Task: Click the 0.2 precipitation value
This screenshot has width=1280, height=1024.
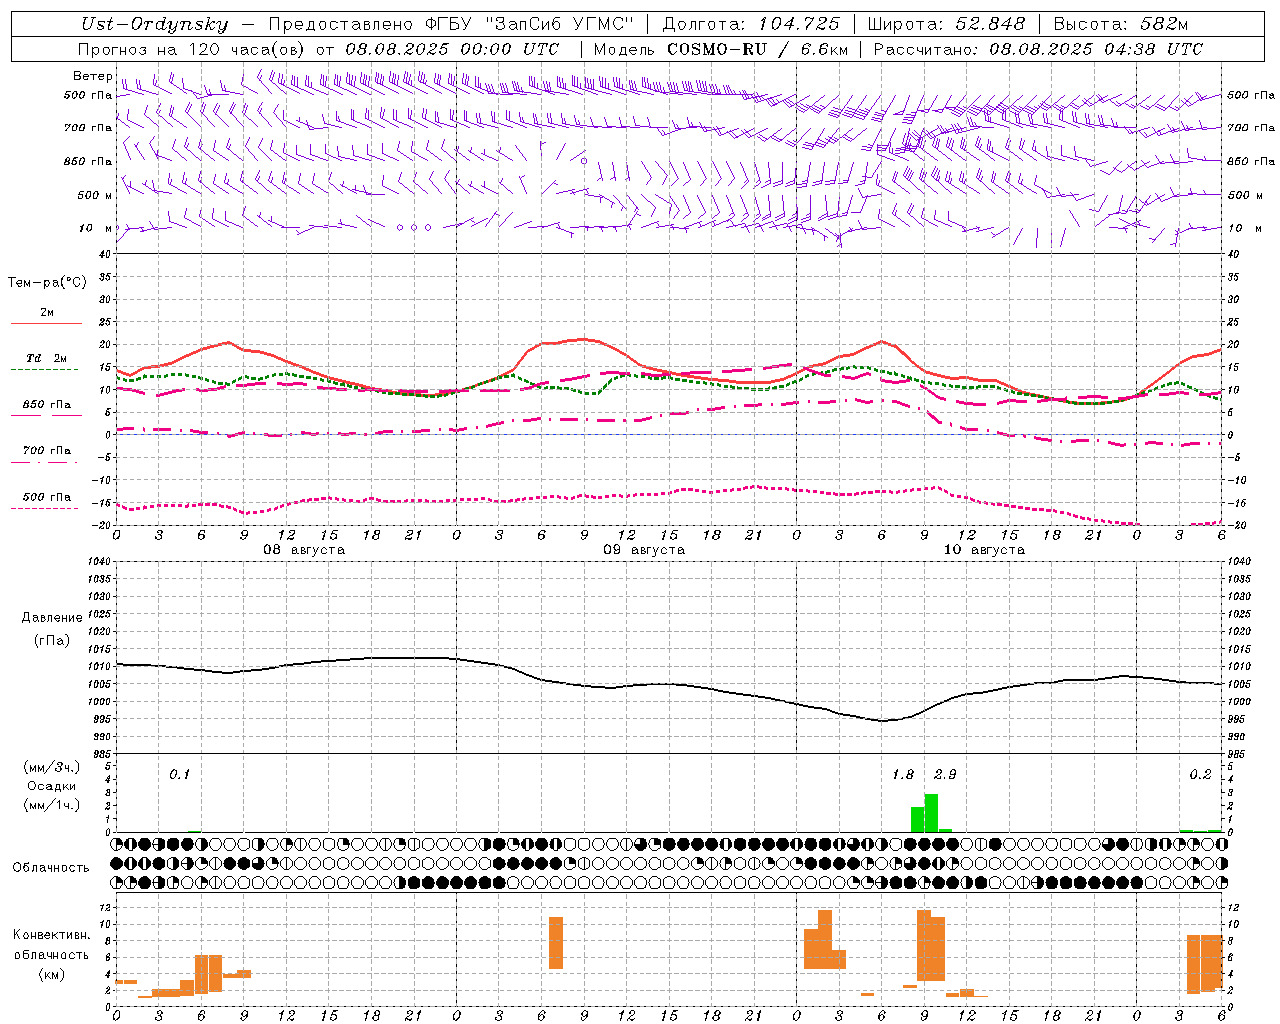Action: tap(1200, 774)
